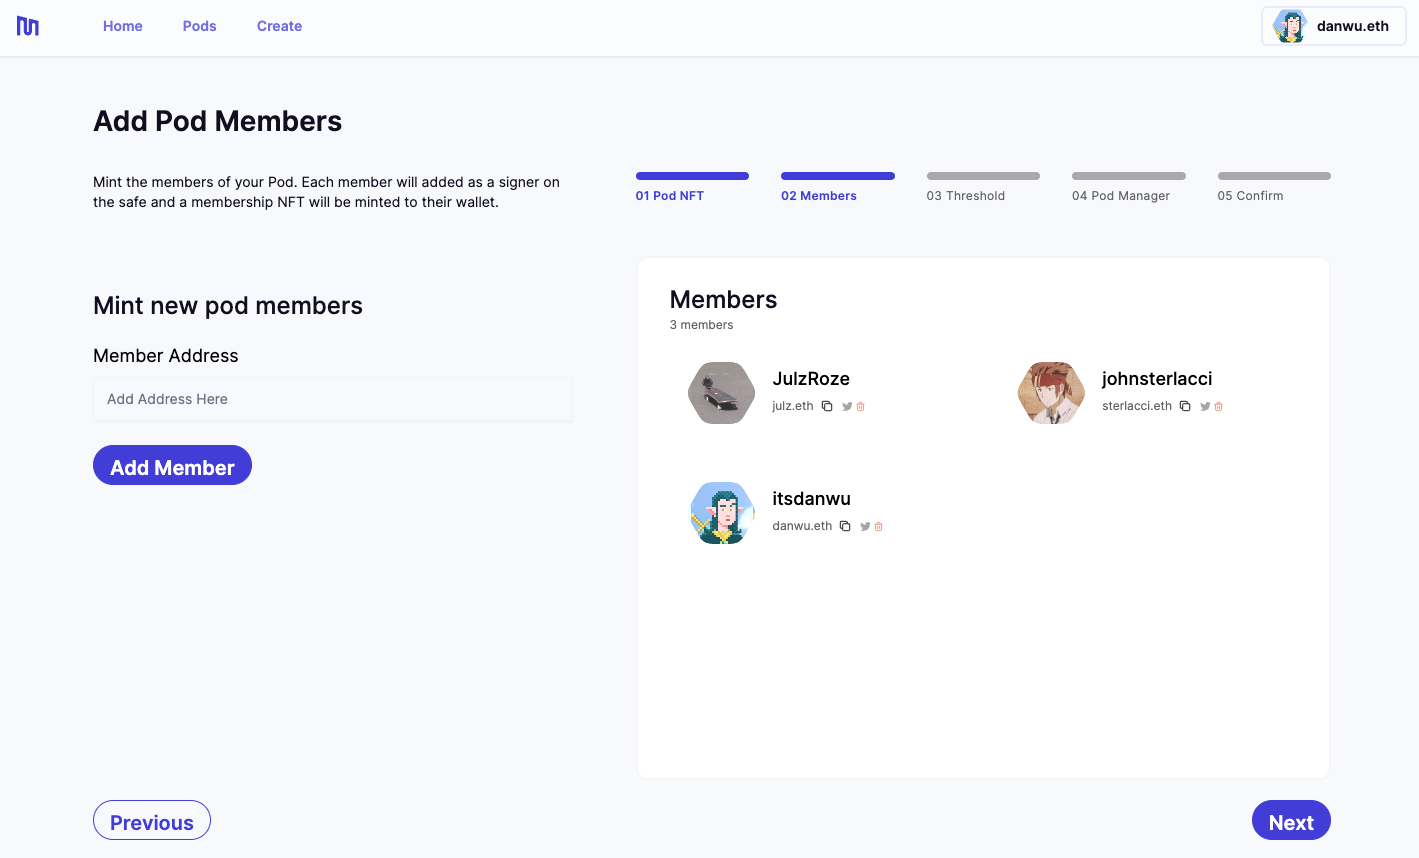Copy julz.eth address icon
This screenshot has height=858, width=1419.
click(827, 406)
